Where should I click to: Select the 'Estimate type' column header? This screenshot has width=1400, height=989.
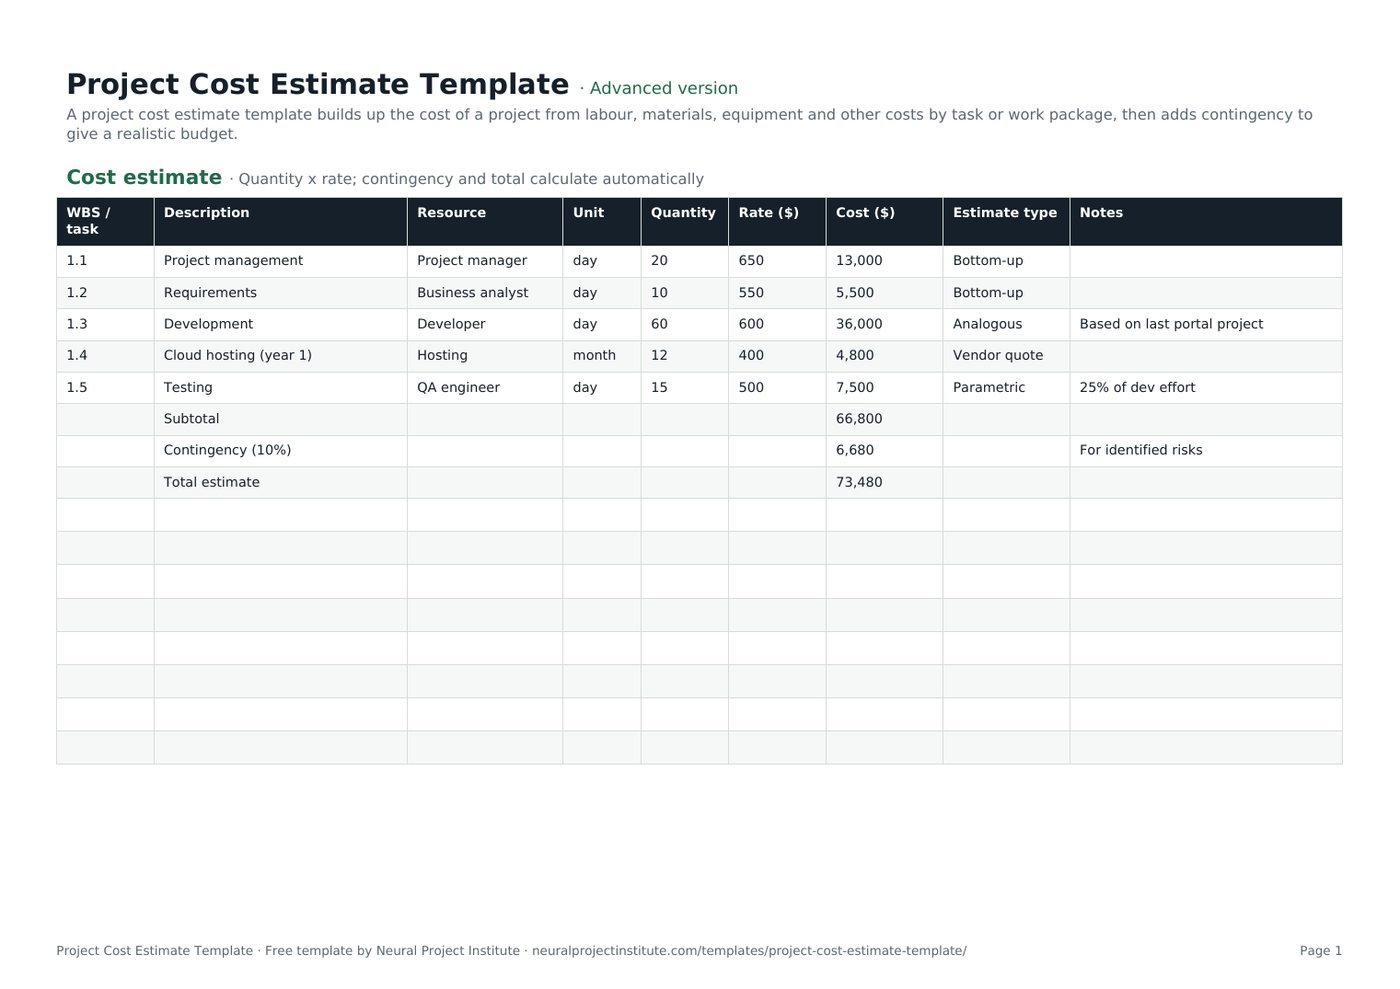click(x=1006, y=221)
